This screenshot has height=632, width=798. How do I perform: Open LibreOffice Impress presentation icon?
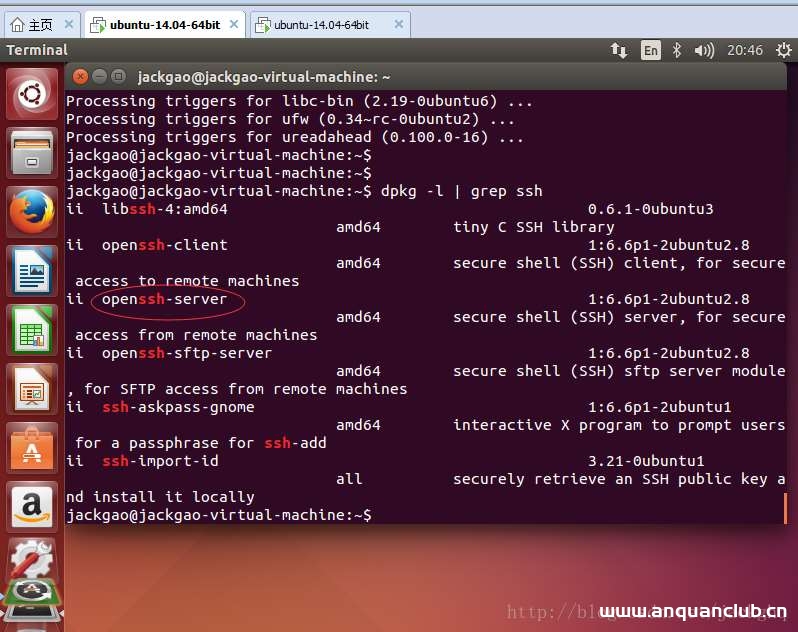coord(32,389)
